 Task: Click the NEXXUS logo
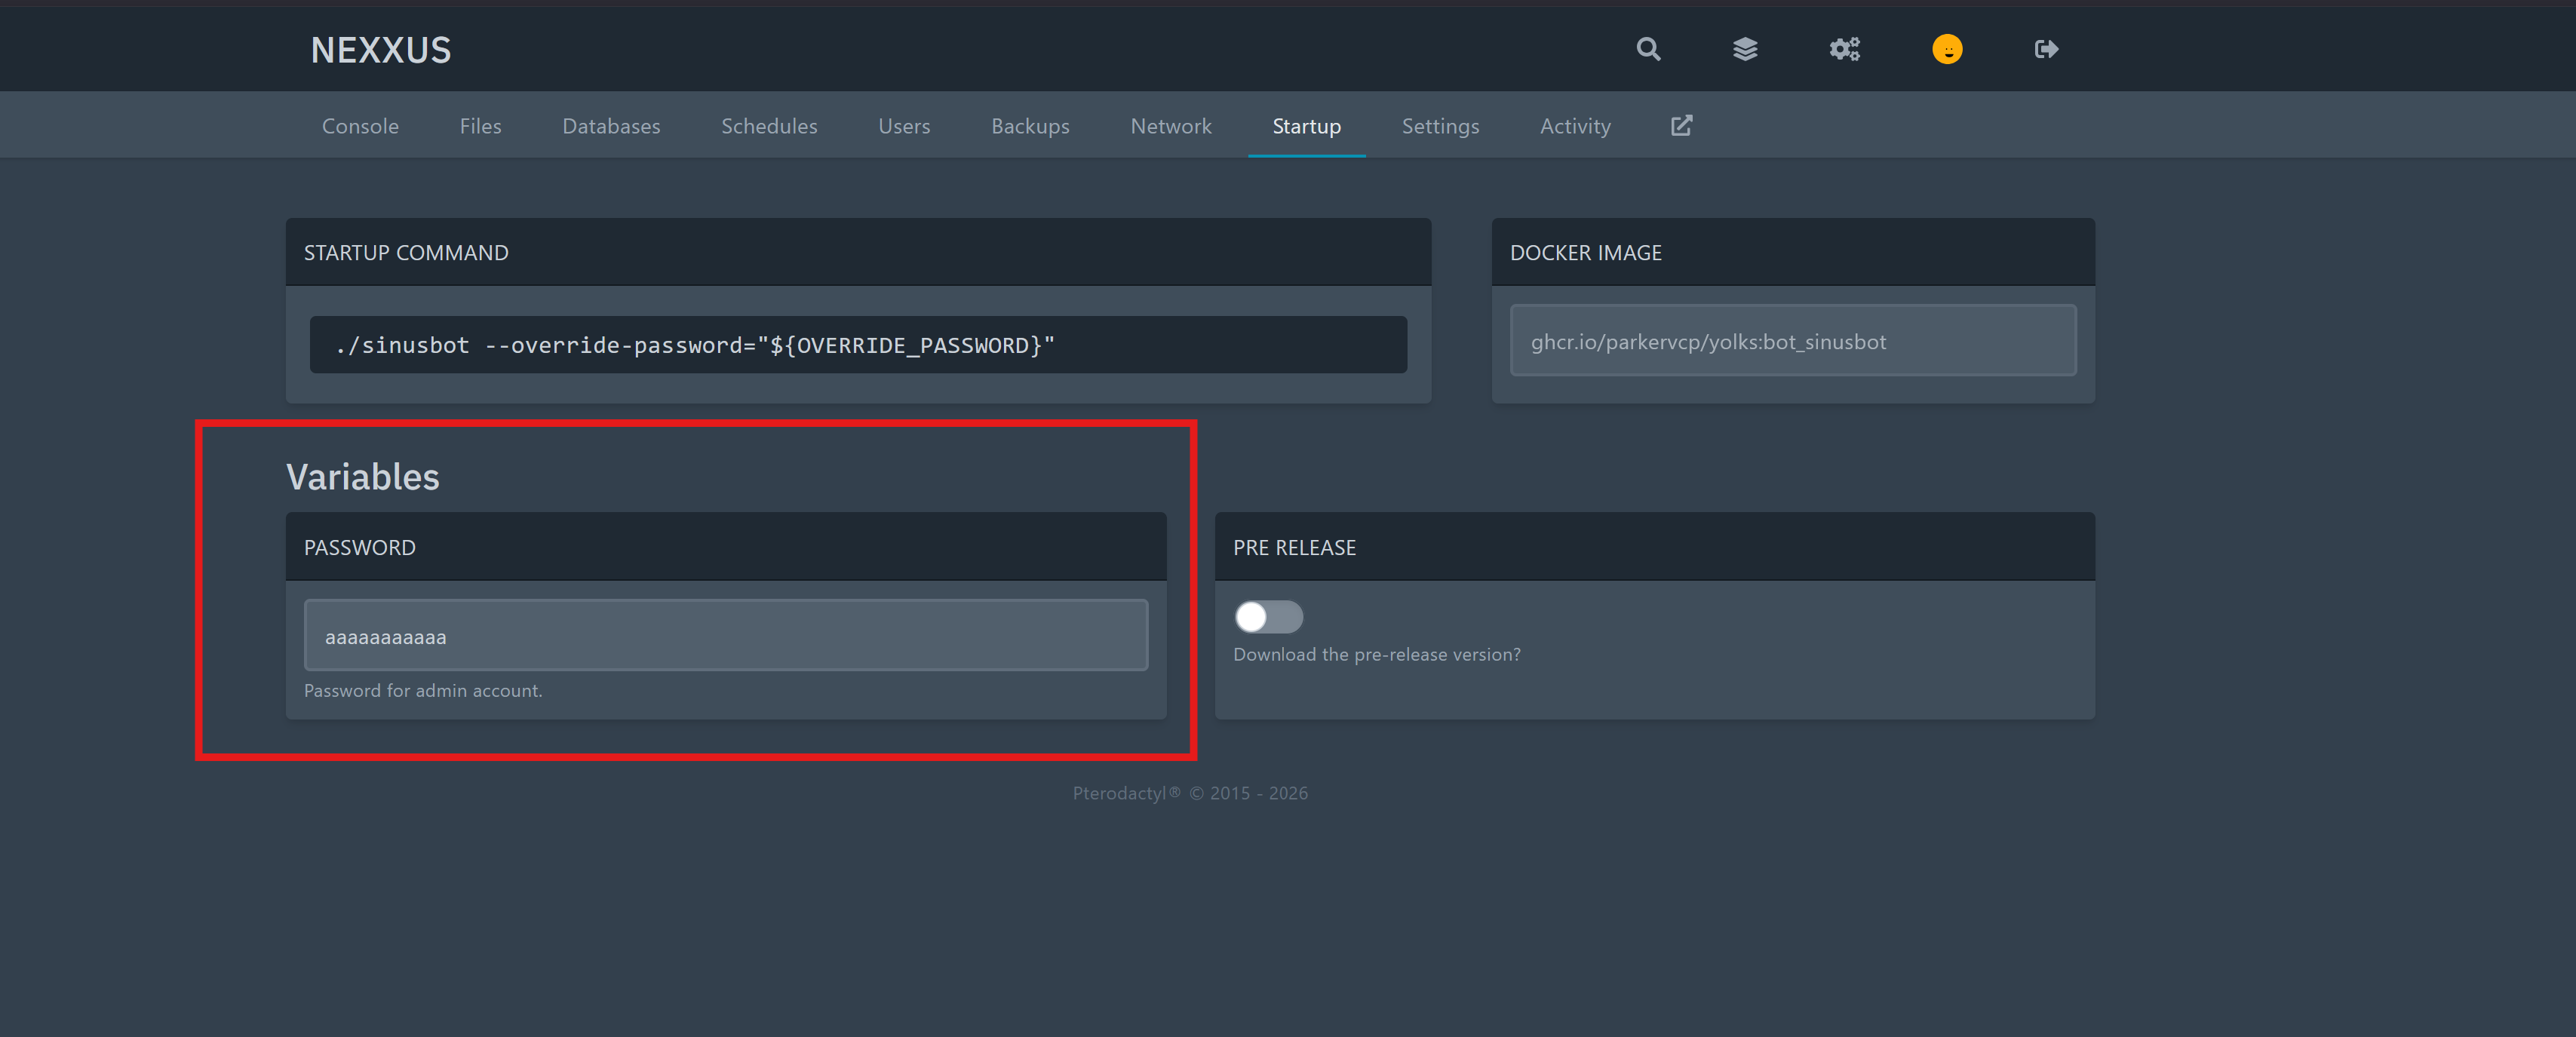tap(381, 50)
